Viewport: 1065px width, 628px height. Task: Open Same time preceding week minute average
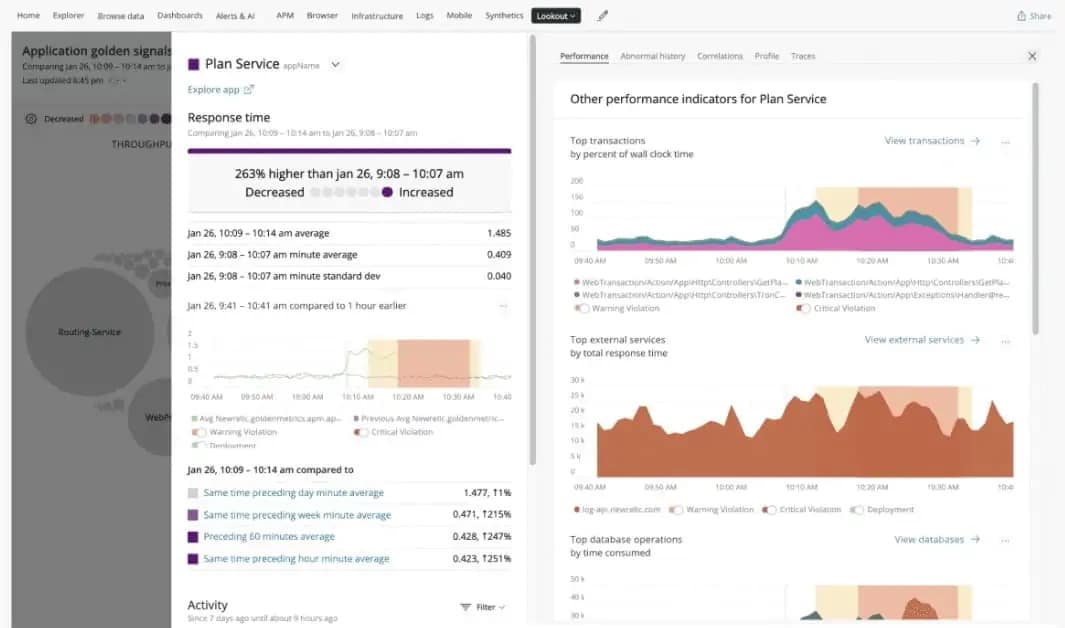pos(297,515)
